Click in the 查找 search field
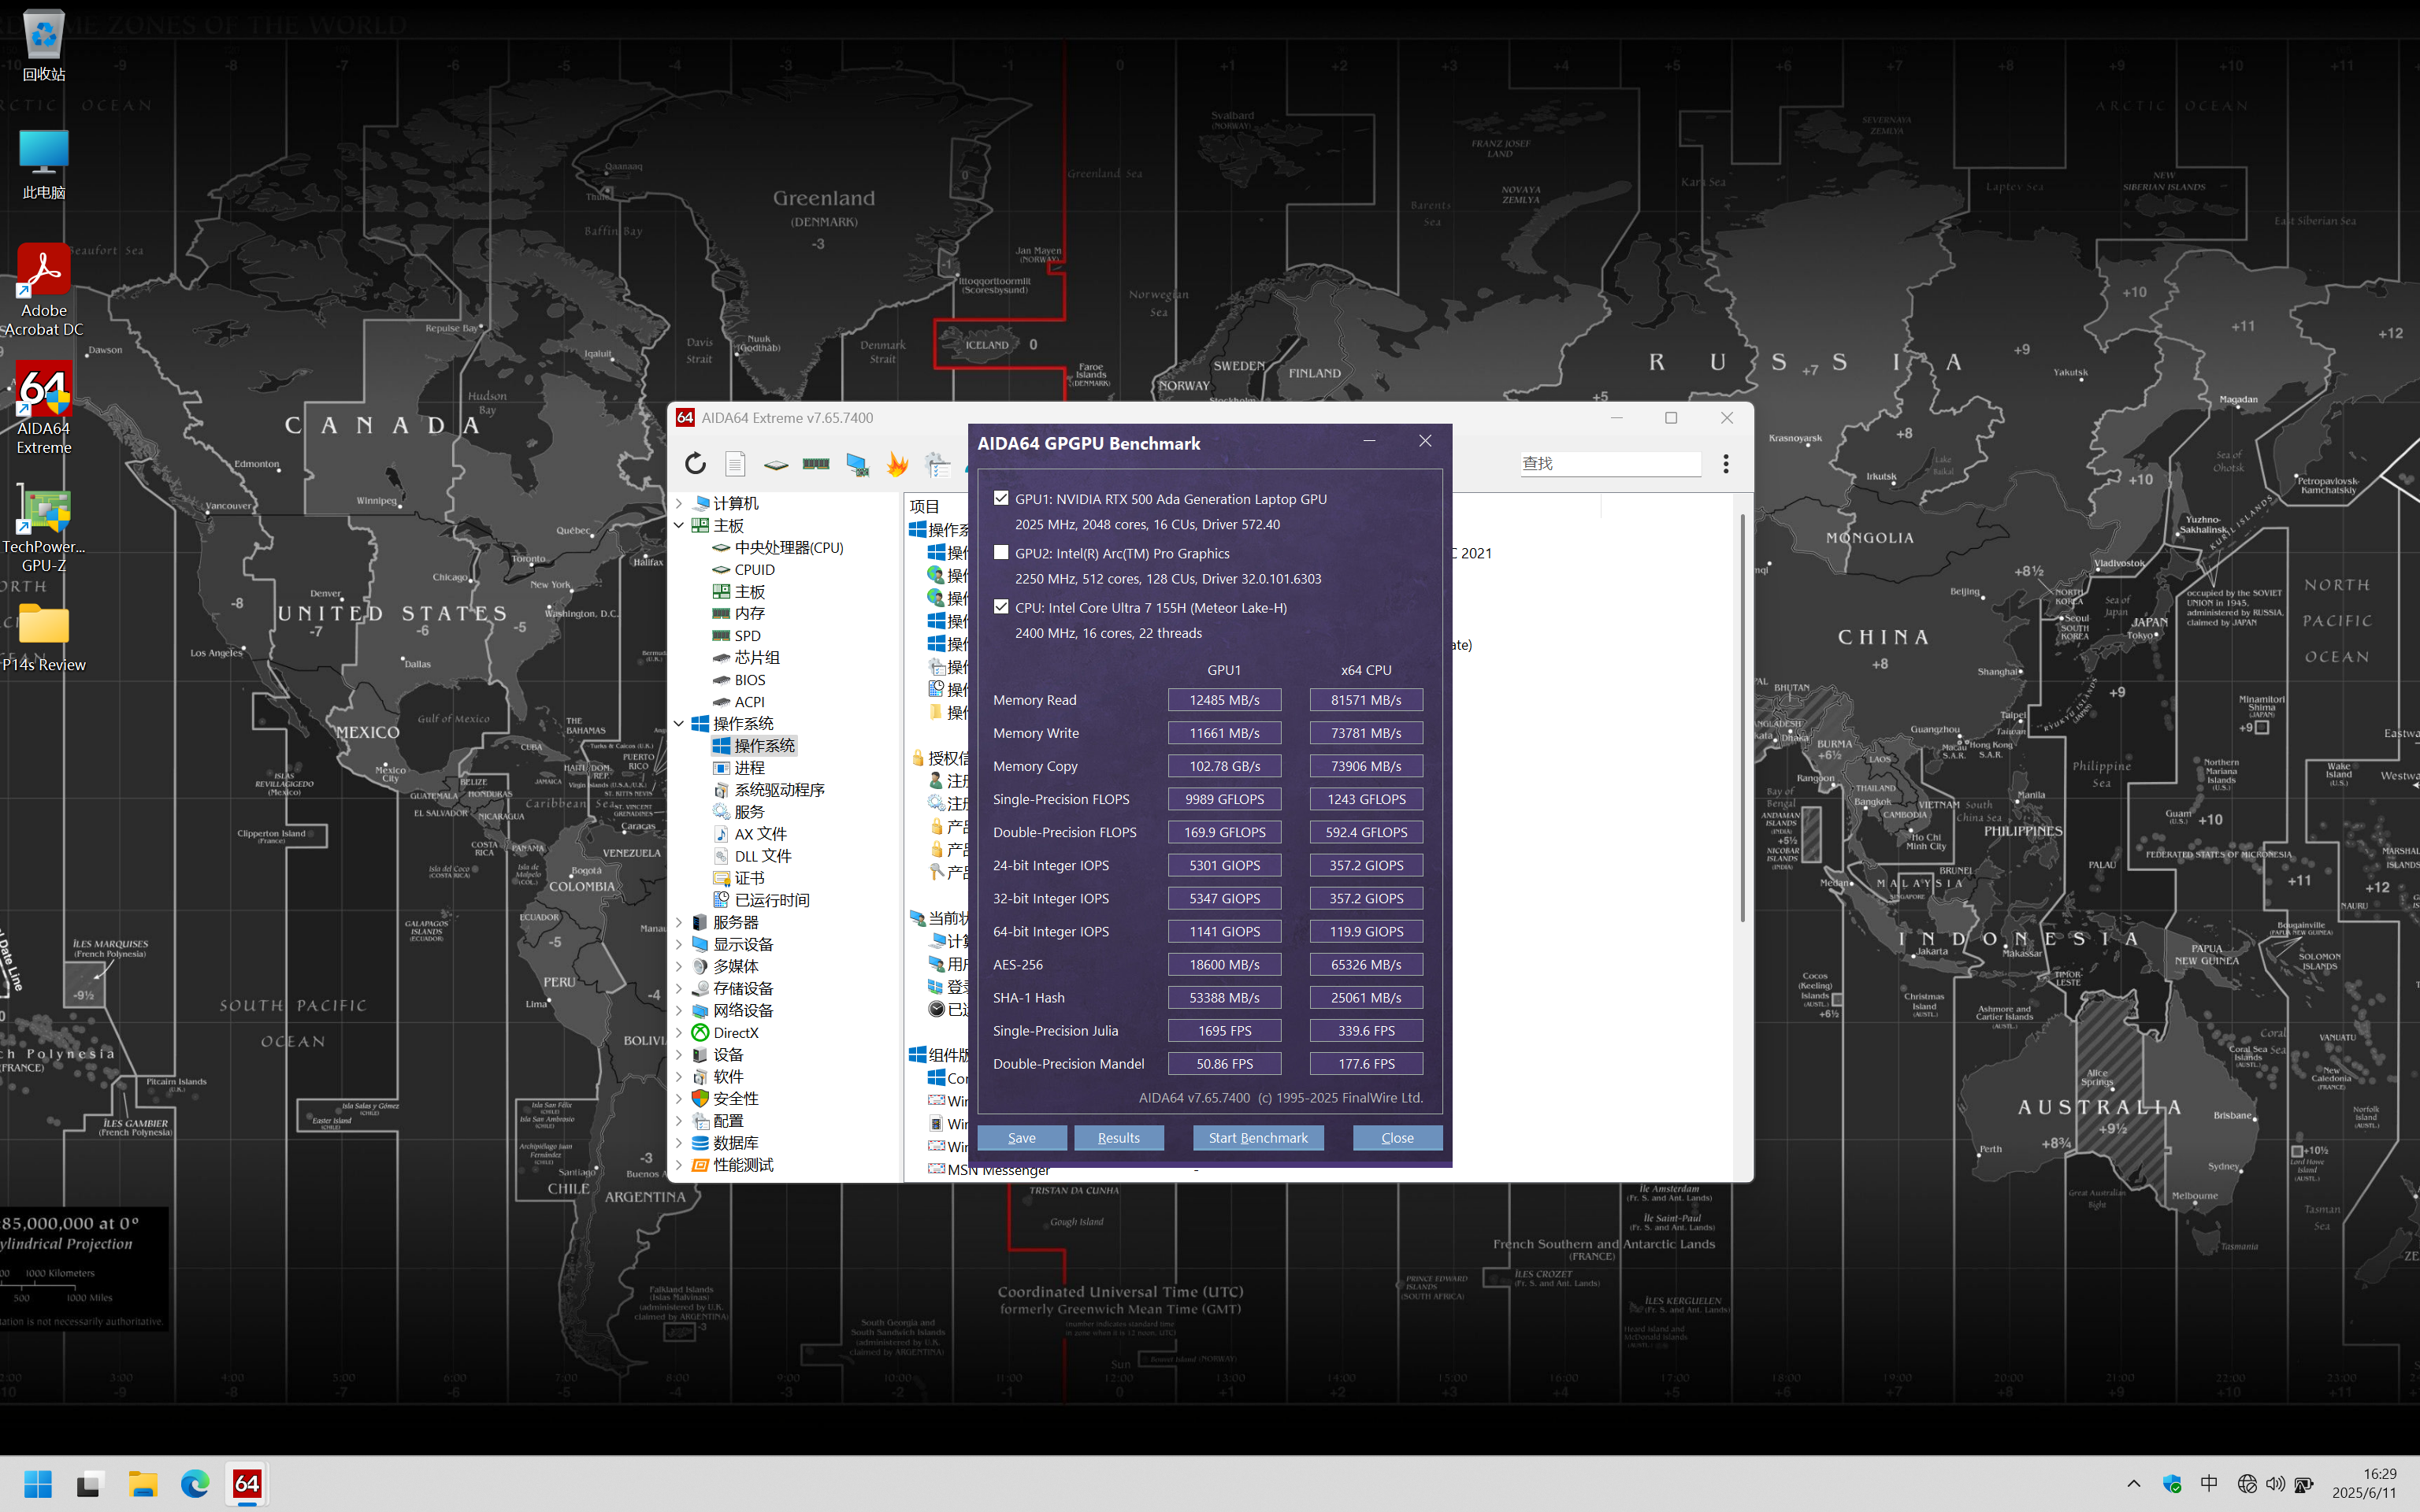The image size is (2420, 1512). pyautogui.click(x=1610, y=464)
